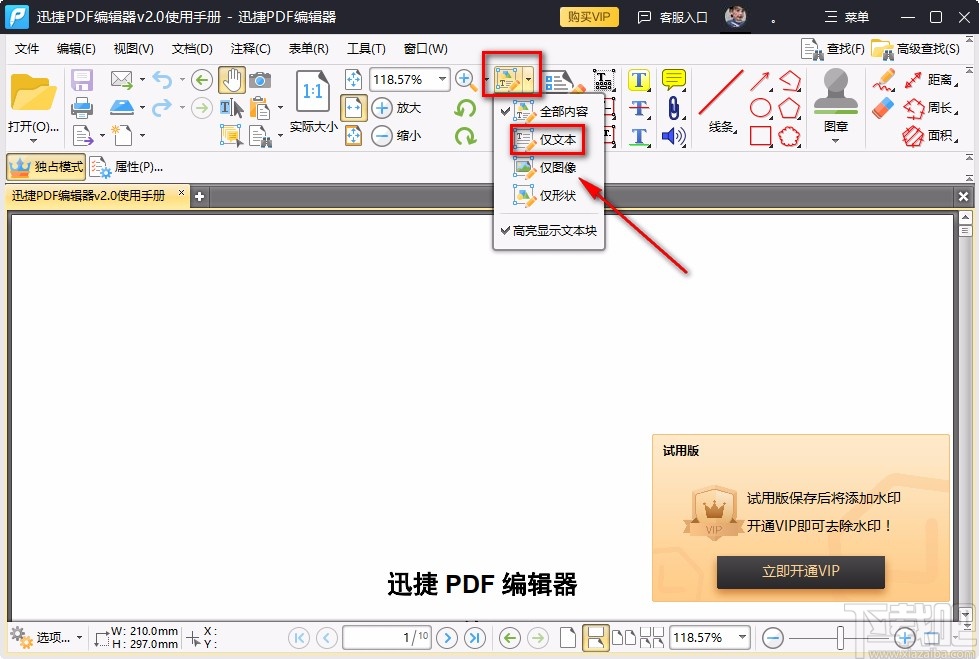979x659 pixels.
Task: Open the file attachment annotation tool
Action: click(674, 108)
